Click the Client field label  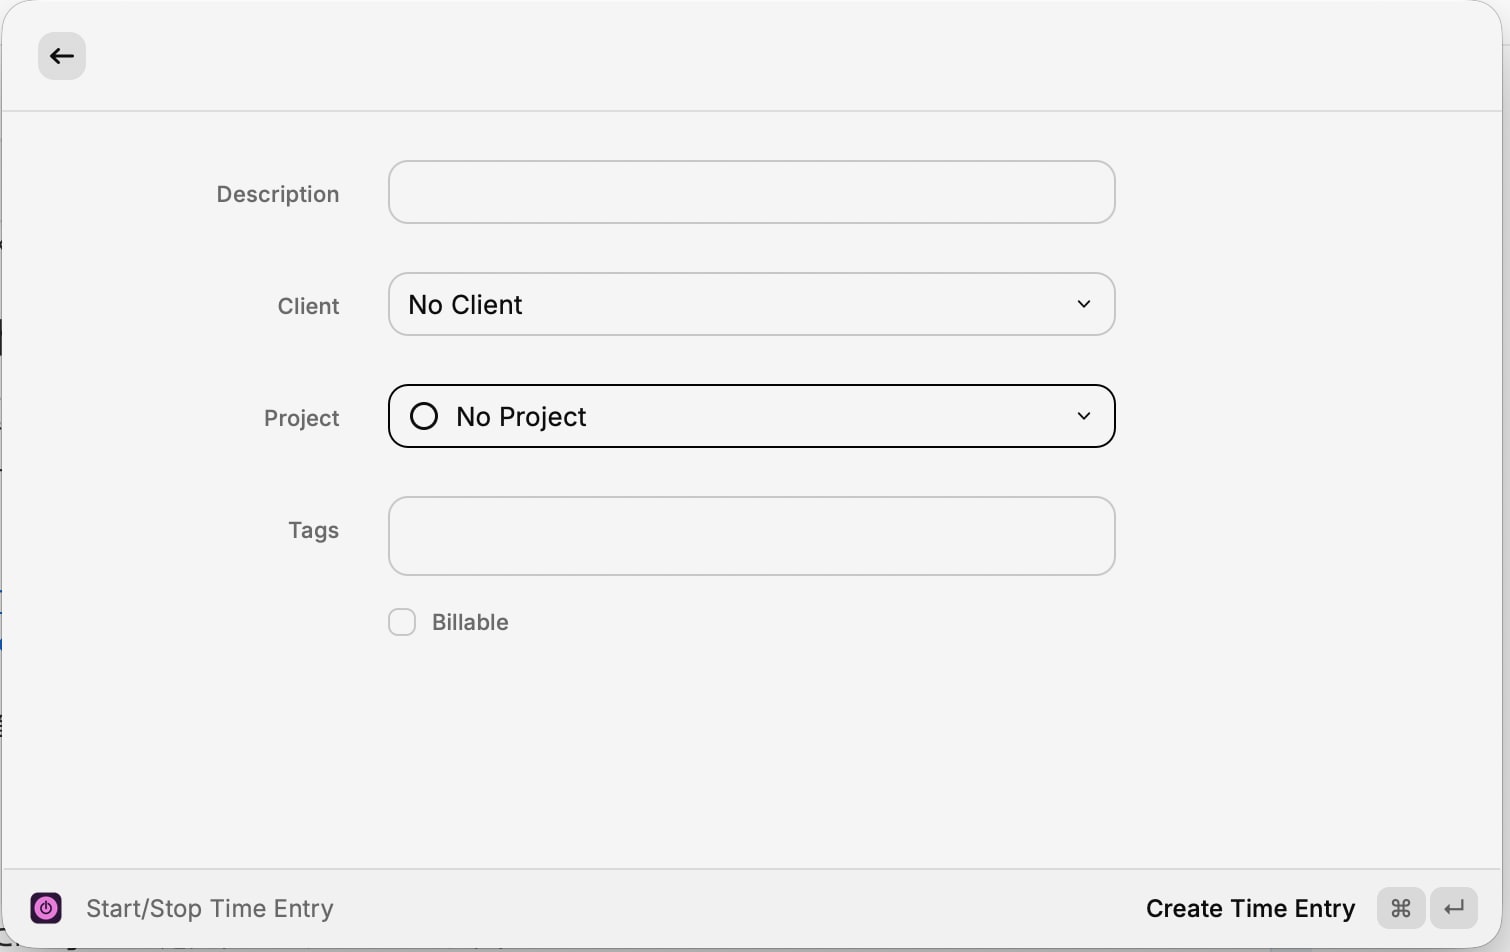coord(308,306)
